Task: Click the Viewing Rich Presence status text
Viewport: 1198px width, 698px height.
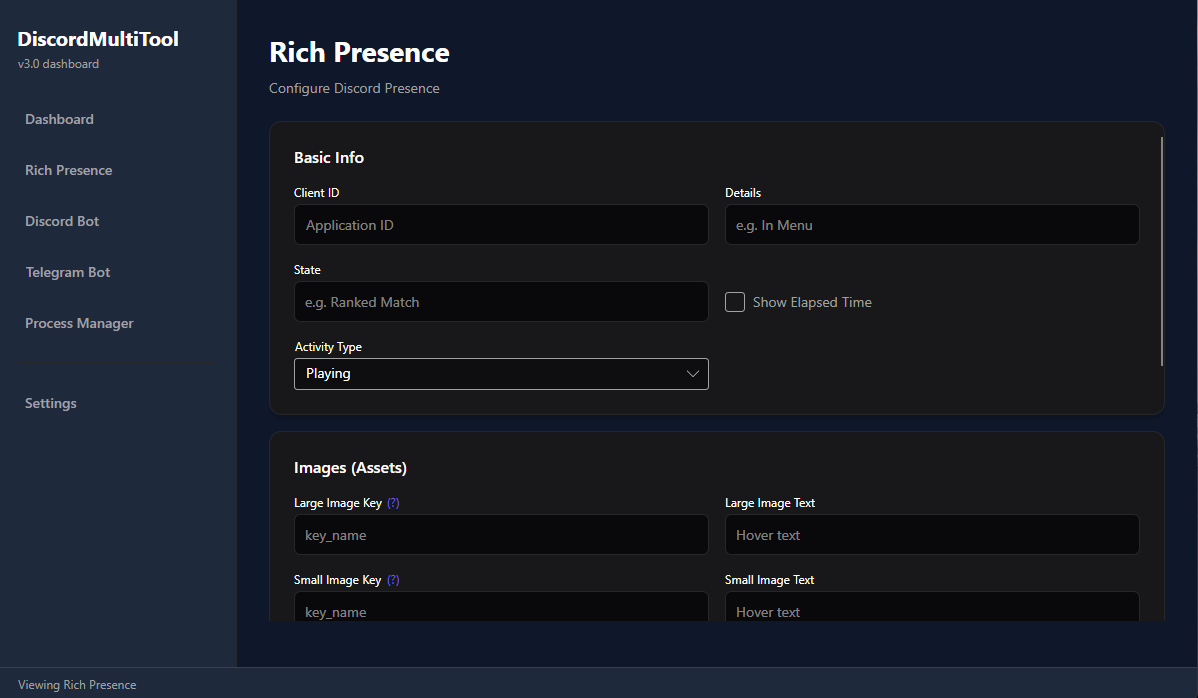Action: click(77, 685)
